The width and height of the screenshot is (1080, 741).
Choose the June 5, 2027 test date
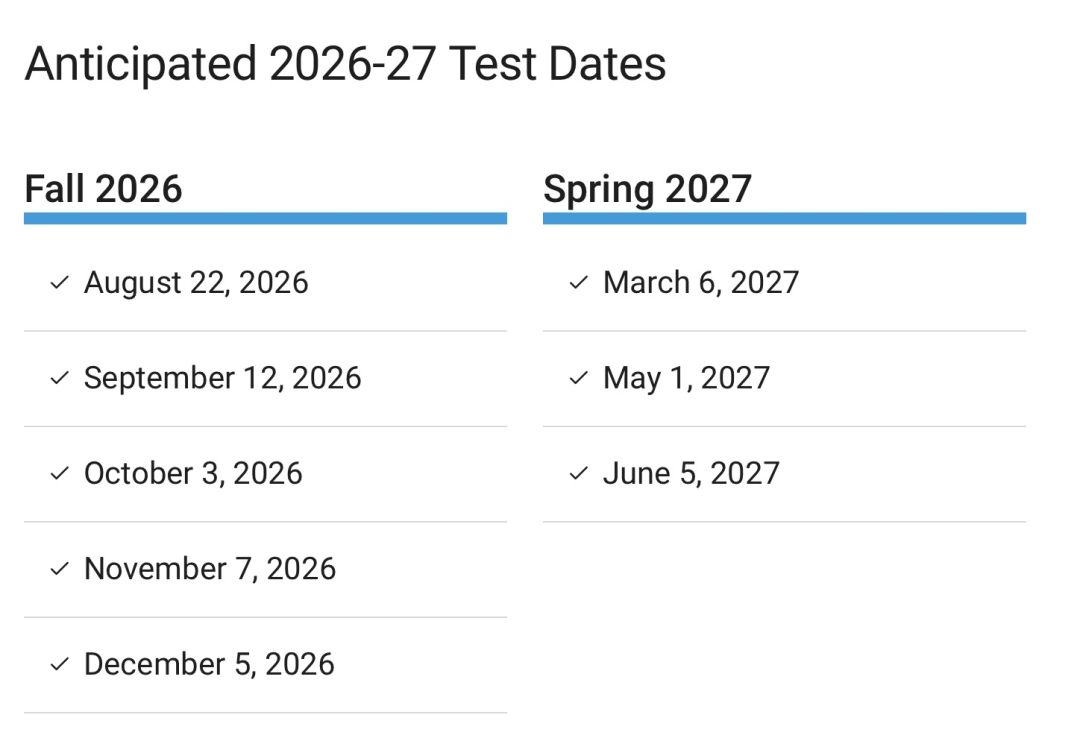point(691,473)
